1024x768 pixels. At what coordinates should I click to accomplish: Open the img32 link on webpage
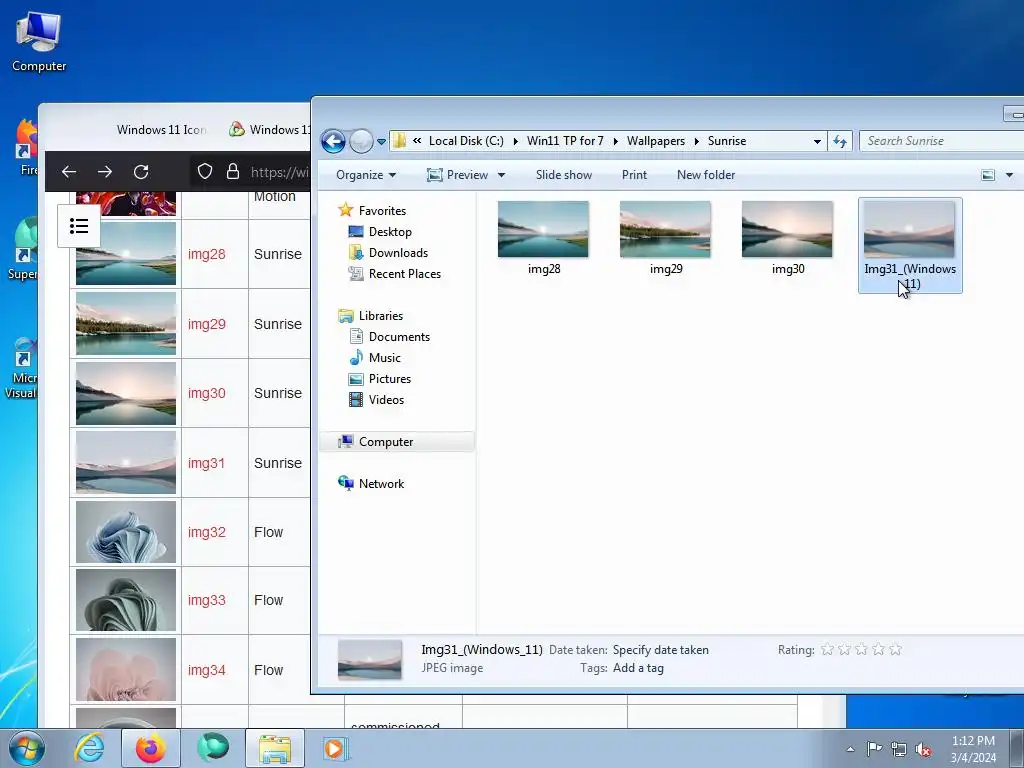pos(207,532)
